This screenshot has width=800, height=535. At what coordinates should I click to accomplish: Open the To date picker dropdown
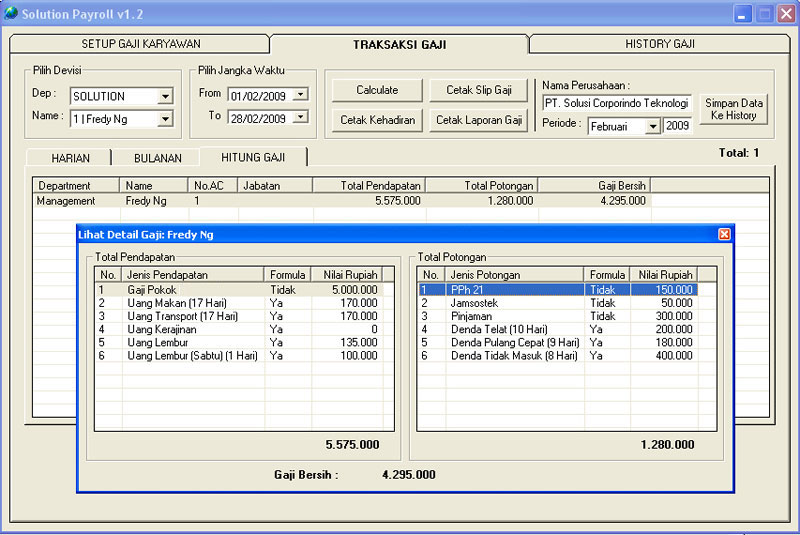299,118
